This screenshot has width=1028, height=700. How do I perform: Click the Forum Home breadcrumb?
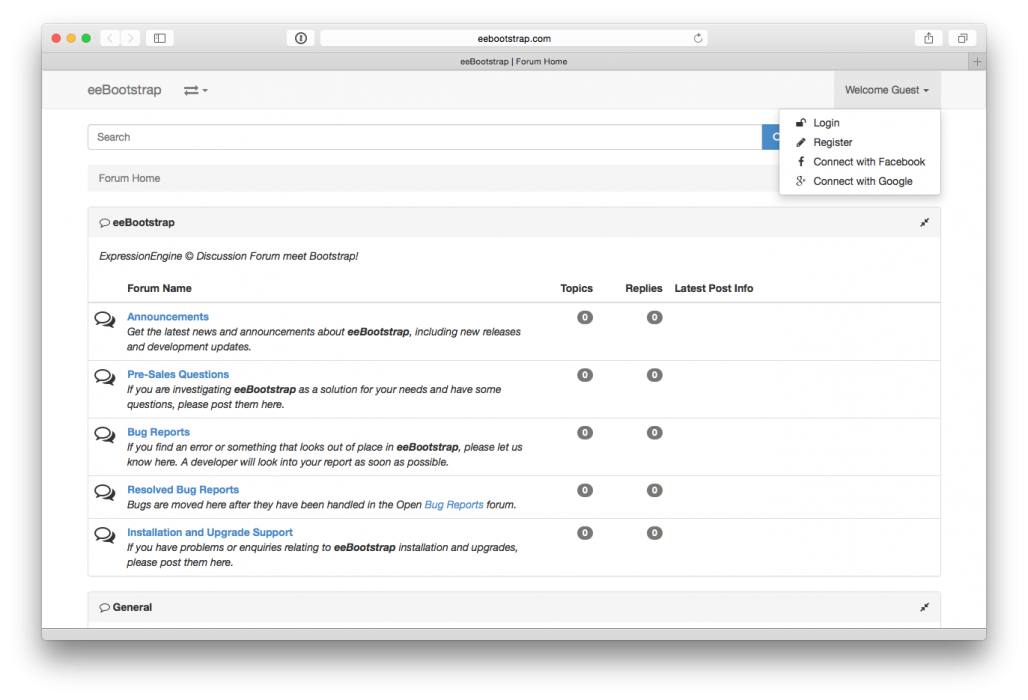coord(129,178)
